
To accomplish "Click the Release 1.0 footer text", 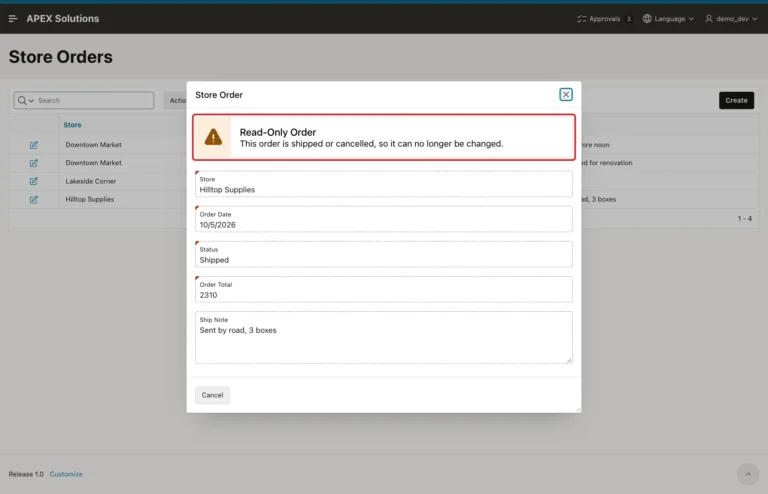I will click(x=26, y=474).
